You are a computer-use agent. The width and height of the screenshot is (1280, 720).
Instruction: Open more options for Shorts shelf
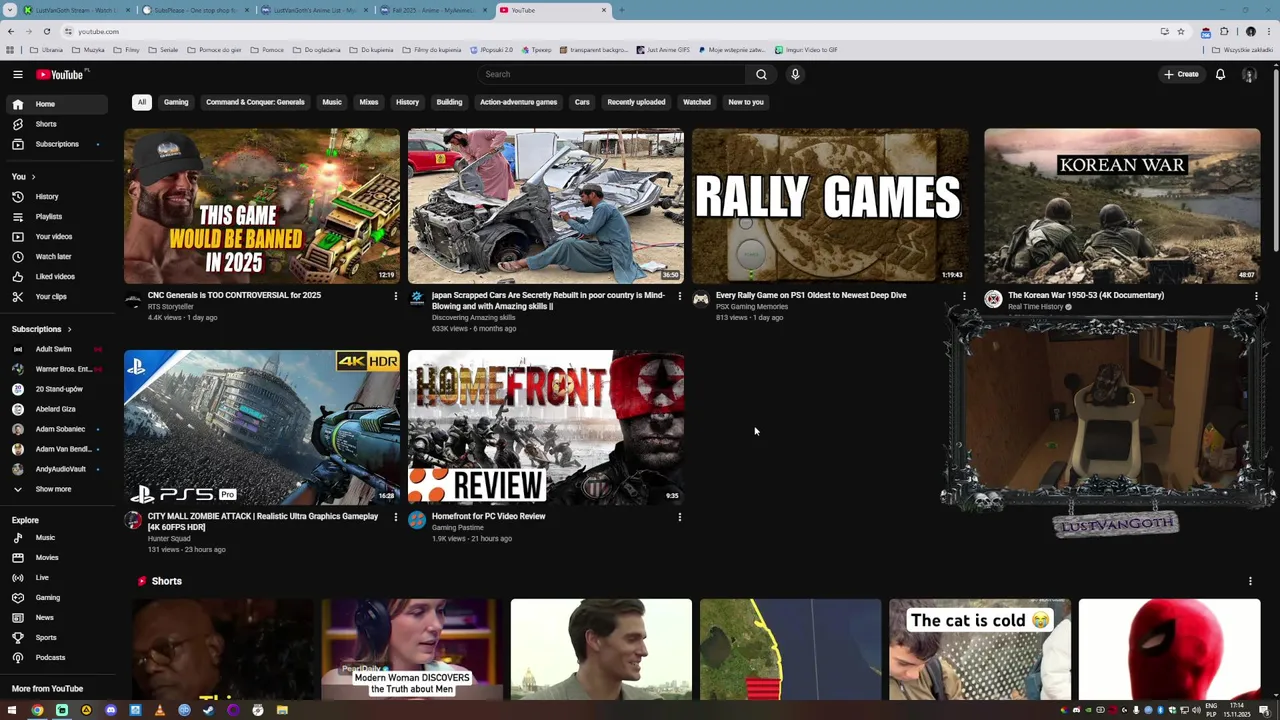coord(1250,581)
